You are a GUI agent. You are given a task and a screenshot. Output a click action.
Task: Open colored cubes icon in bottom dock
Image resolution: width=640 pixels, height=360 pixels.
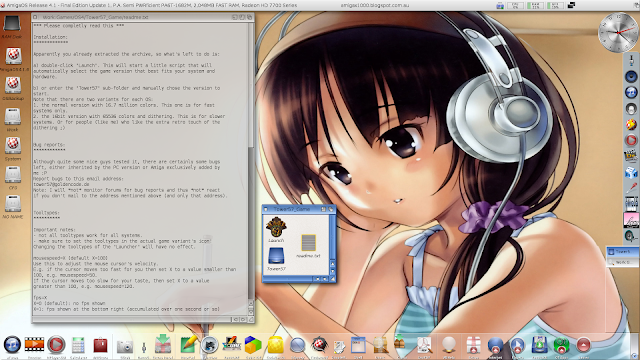[253, 345]
